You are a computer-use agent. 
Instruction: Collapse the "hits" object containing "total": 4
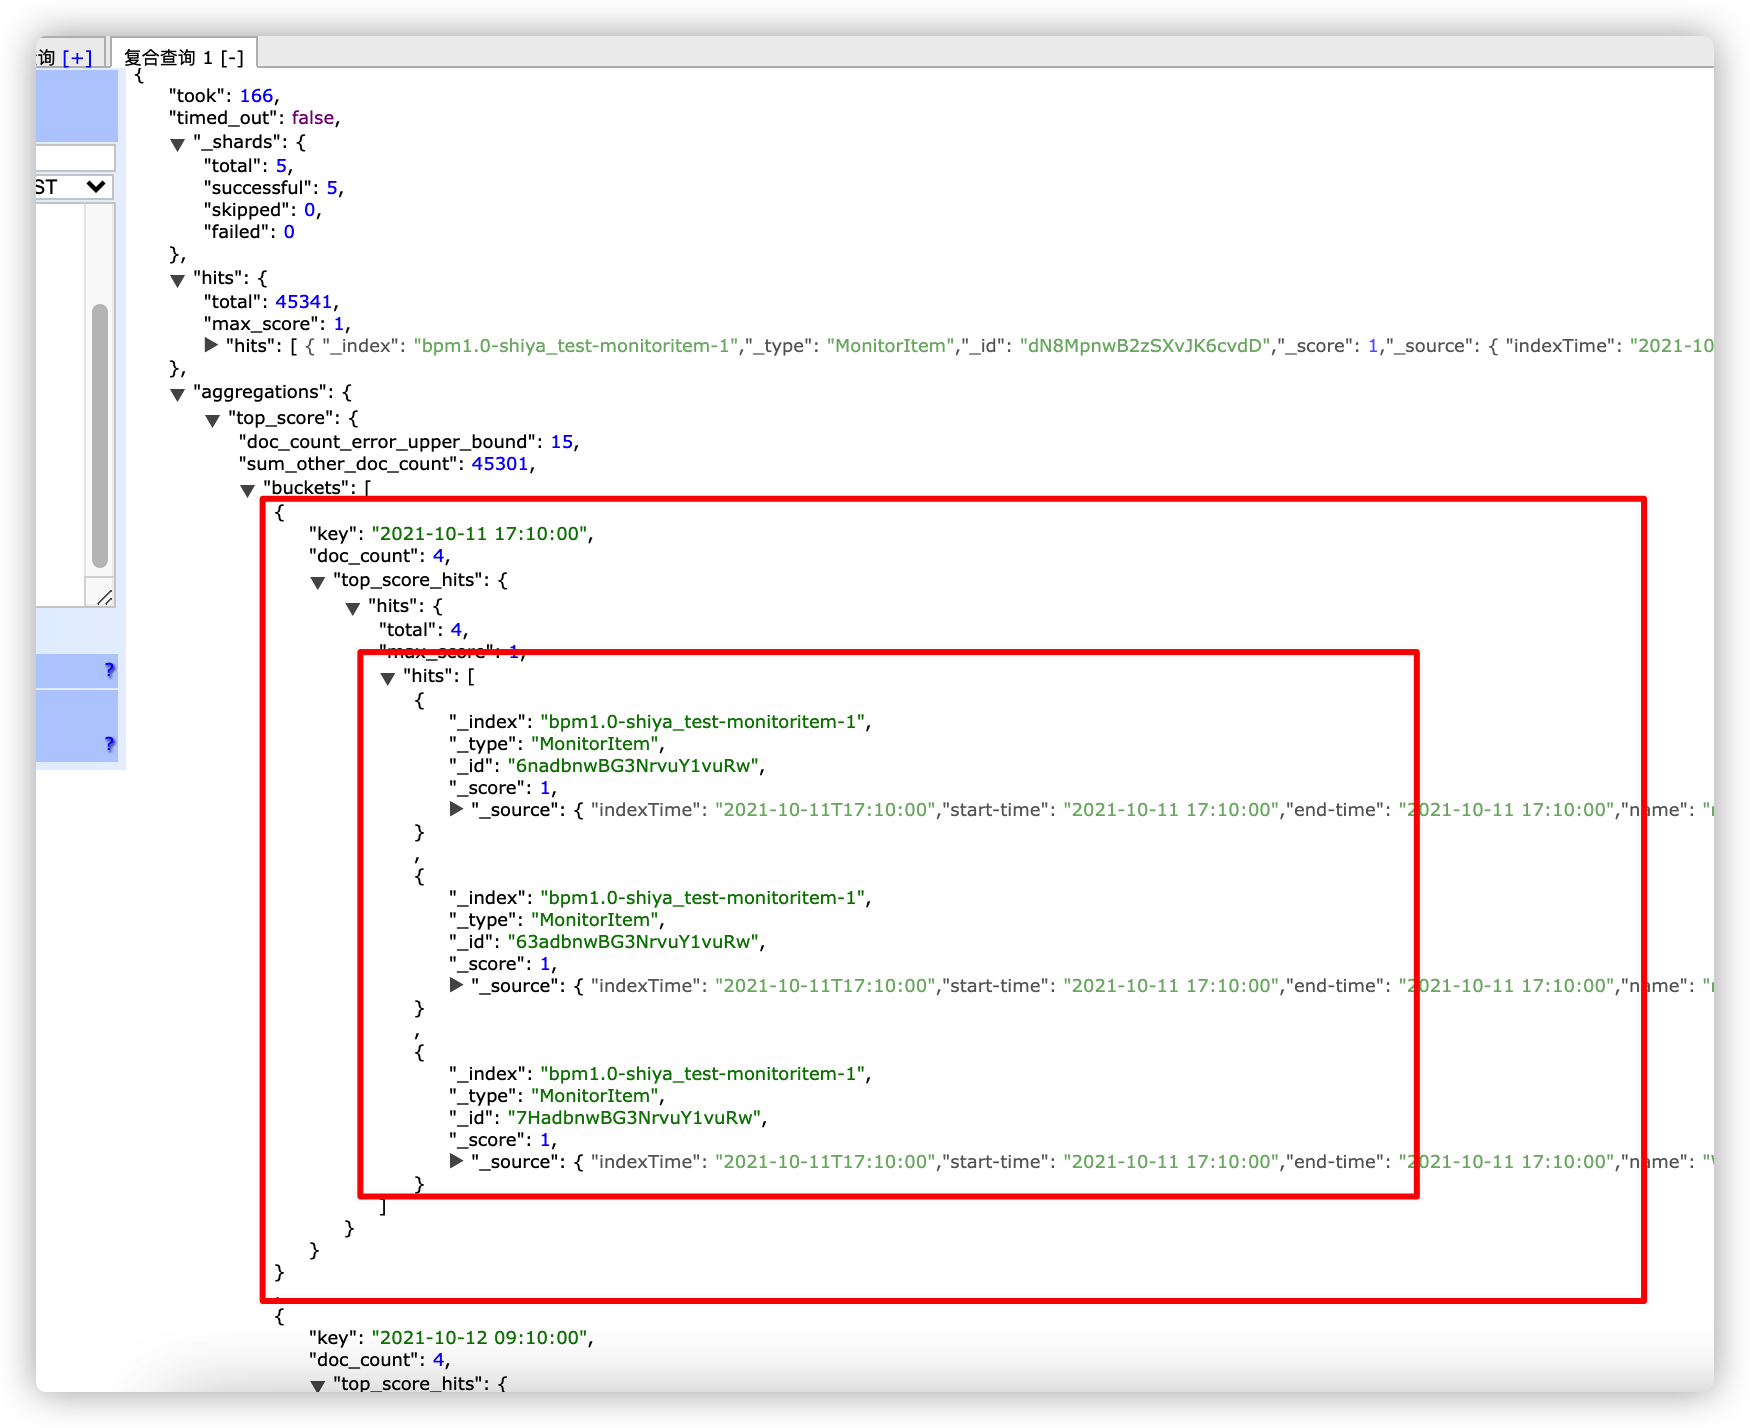(x=352, y=608)
